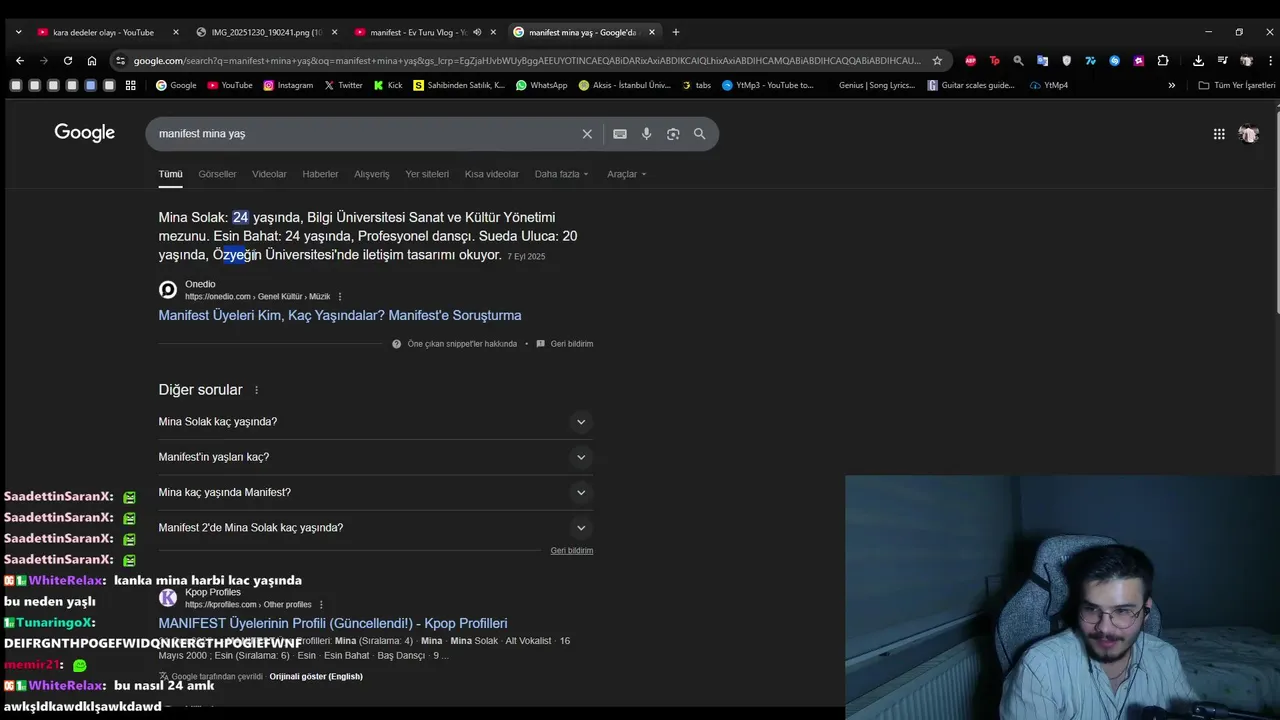Open the Diğer sorular options menu
The height and width of the screenshot is (720, 1280).
256,390
